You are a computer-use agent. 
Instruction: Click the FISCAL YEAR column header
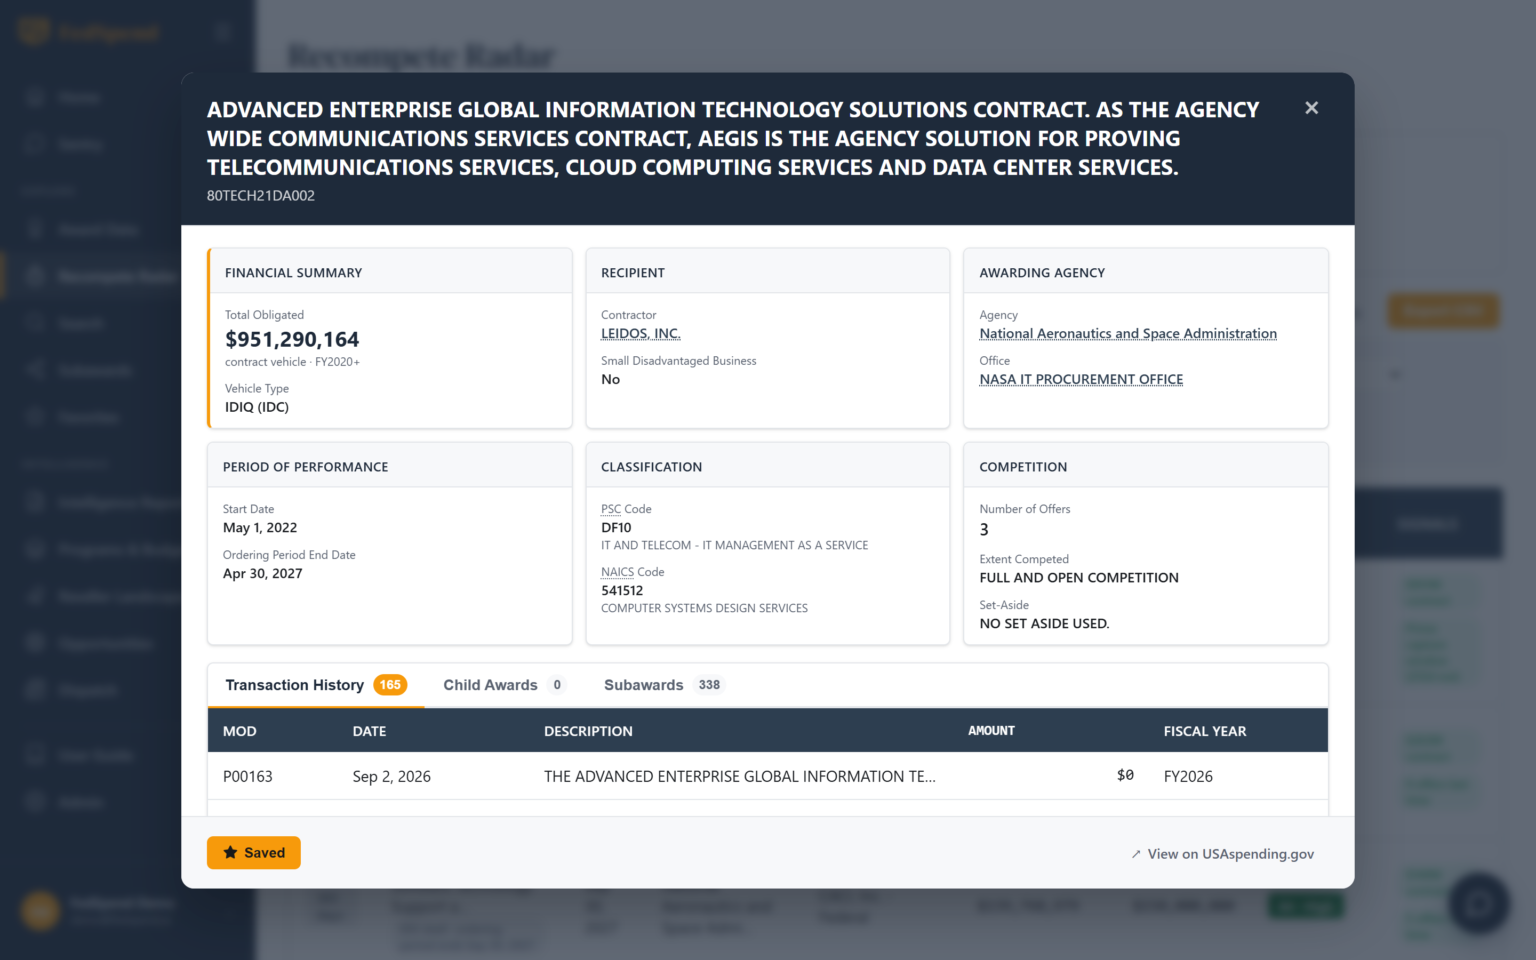(1205, 731)
